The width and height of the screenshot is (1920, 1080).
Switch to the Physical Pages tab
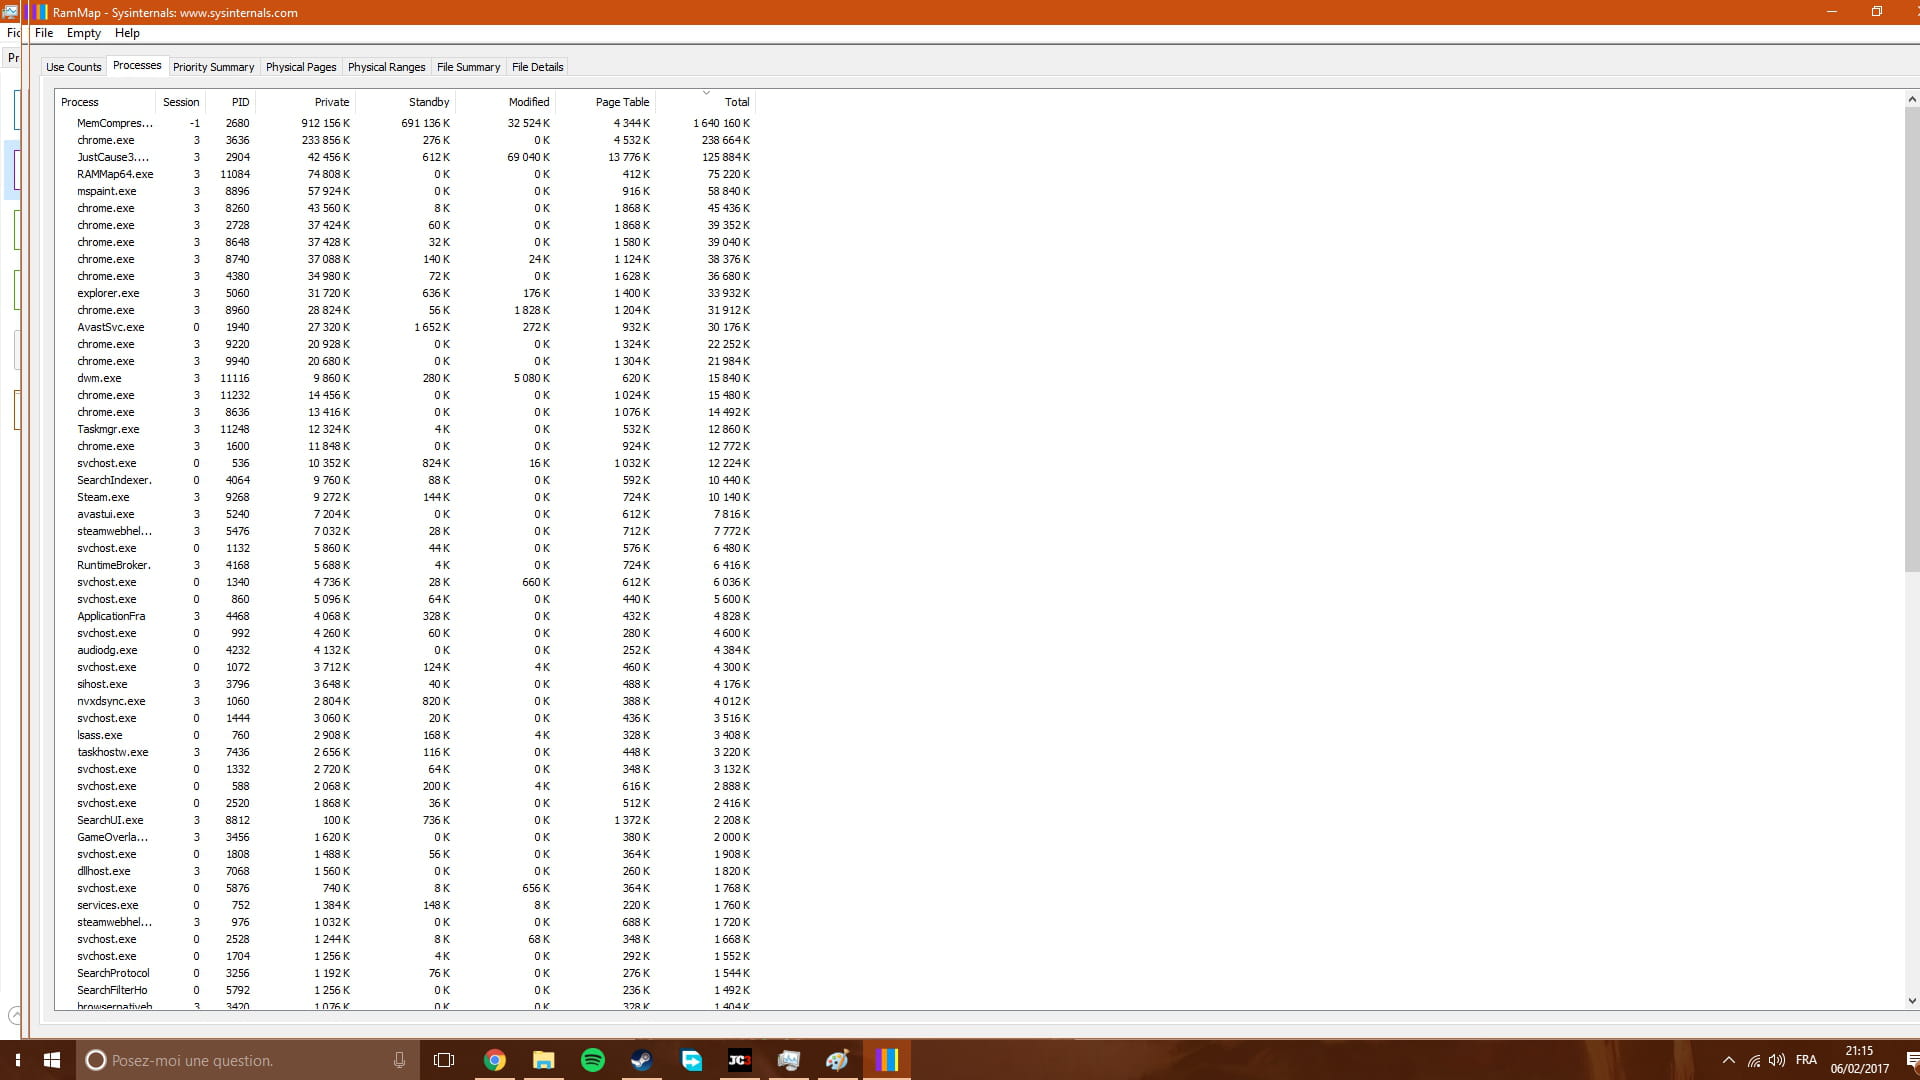pyautogui.click(x=301, y=67)
